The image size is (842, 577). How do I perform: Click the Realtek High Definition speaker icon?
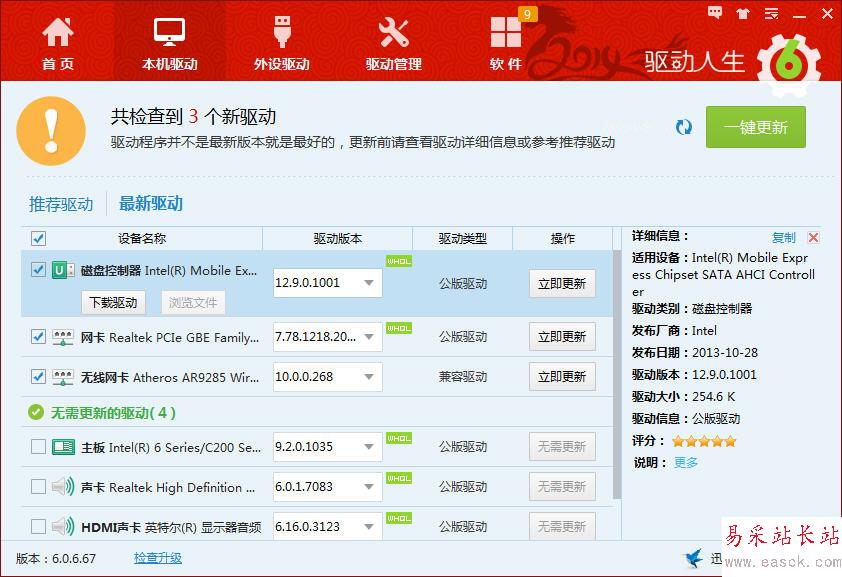click(x=63, y=487)
